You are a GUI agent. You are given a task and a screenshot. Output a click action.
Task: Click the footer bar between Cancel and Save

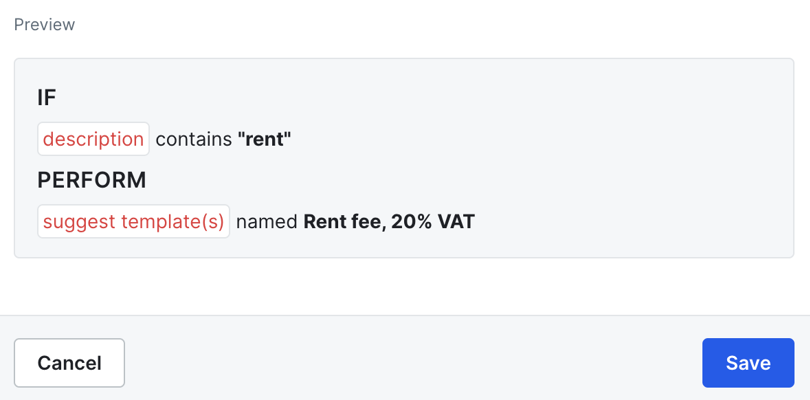point(410,362)
